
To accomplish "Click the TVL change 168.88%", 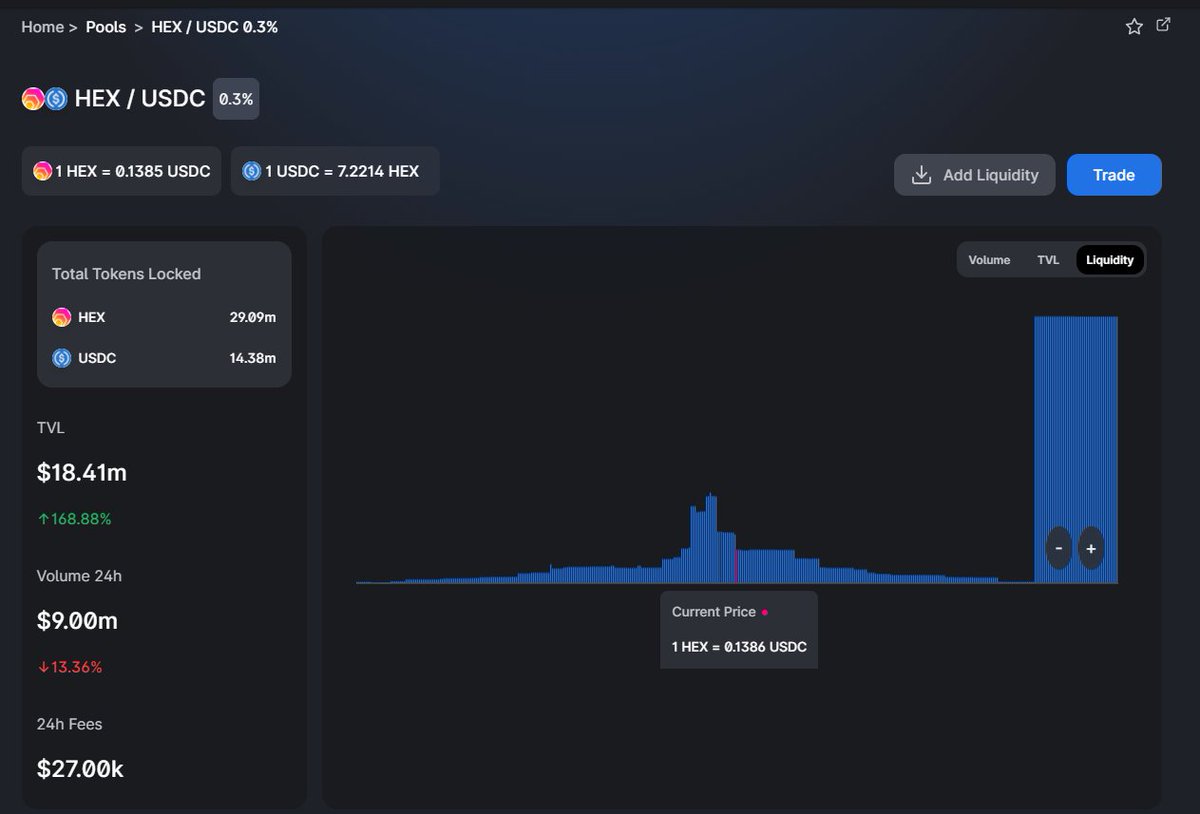I will (x=74, y=519).
